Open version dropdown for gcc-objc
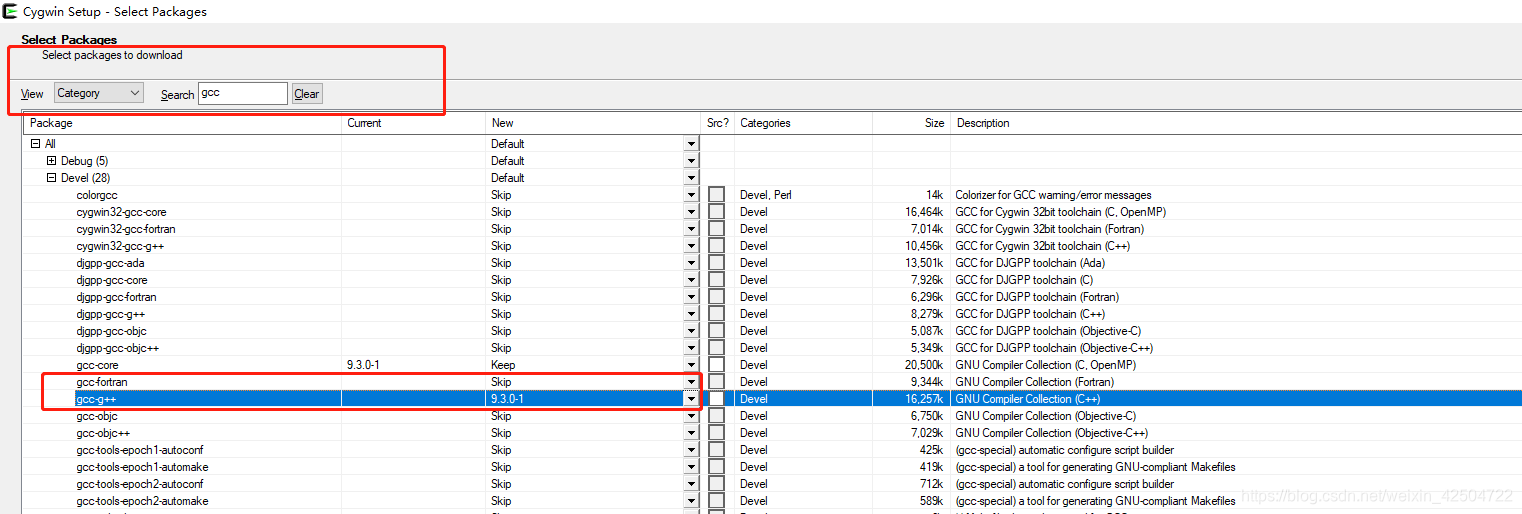This screenshot has width=1522, height=514. pyautogui.click(x=691, y=416)
